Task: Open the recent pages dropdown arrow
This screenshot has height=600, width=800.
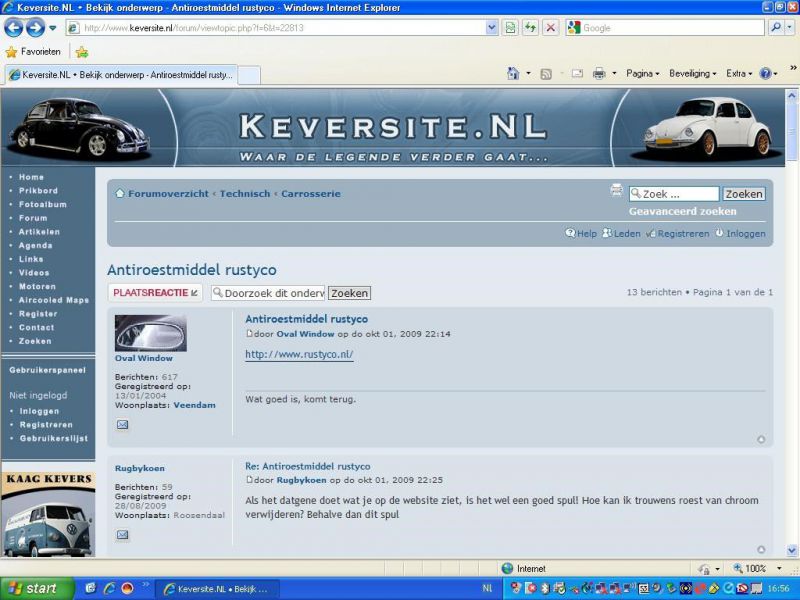Action: [53, 28]
